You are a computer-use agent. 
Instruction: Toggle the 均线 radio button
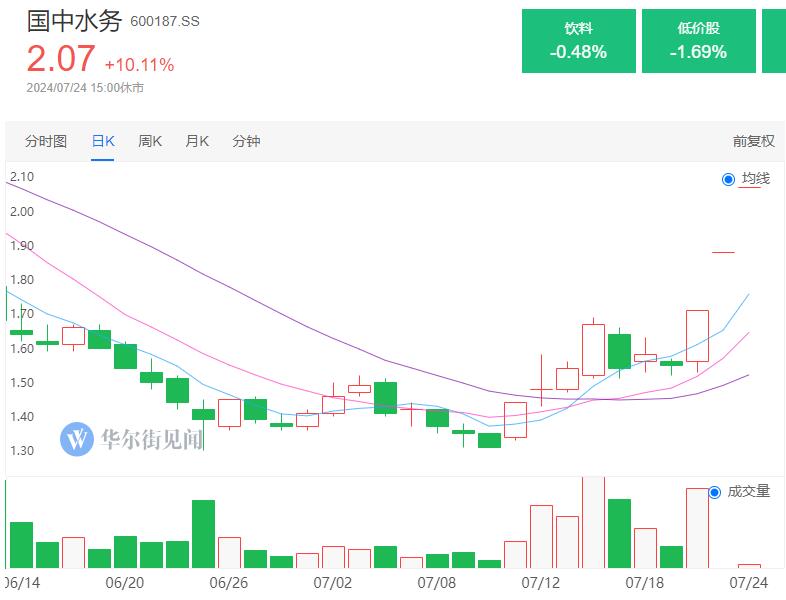pos(728,179)
